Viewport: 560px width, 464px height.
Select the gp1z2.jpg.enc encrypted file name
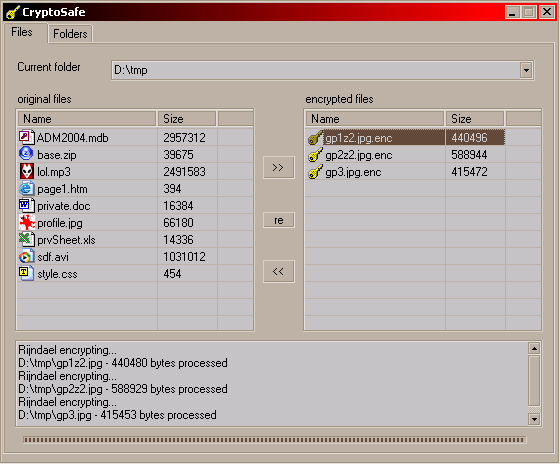click(x=359, y=138)
